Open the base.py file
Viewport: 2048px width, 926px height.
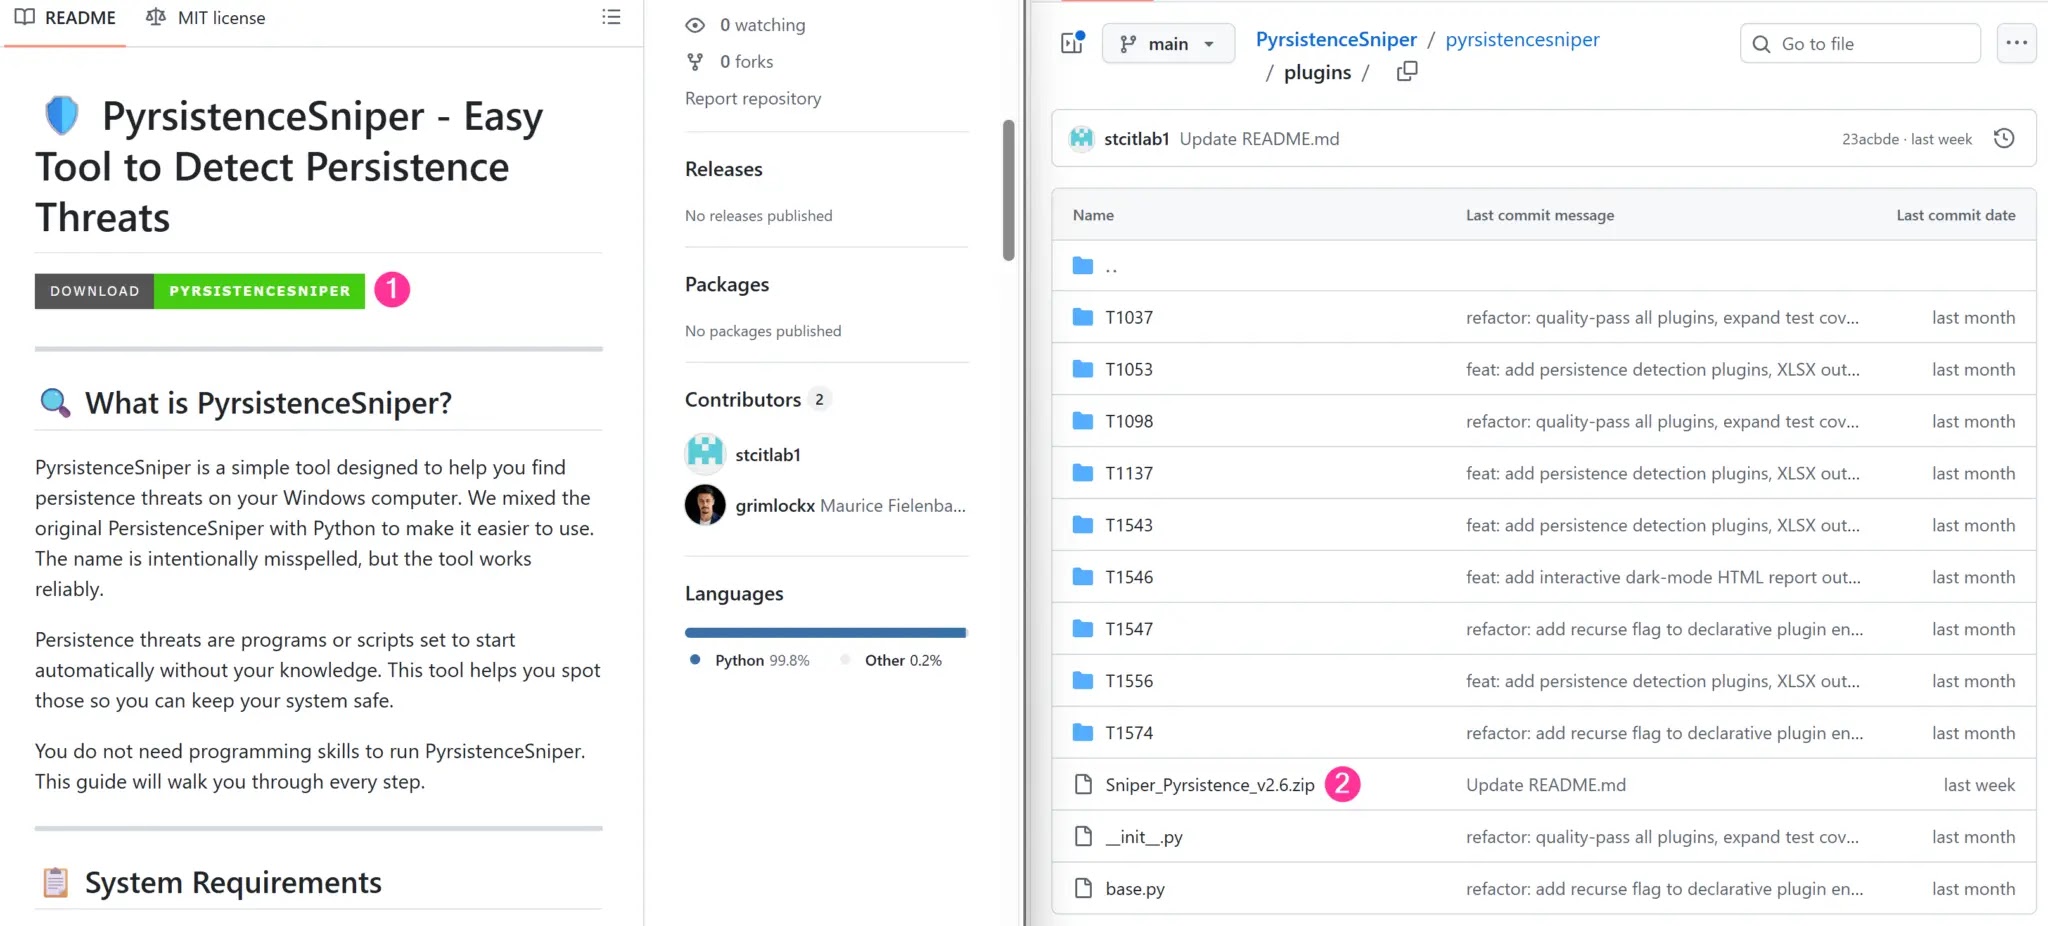(x=1135, y=890)
